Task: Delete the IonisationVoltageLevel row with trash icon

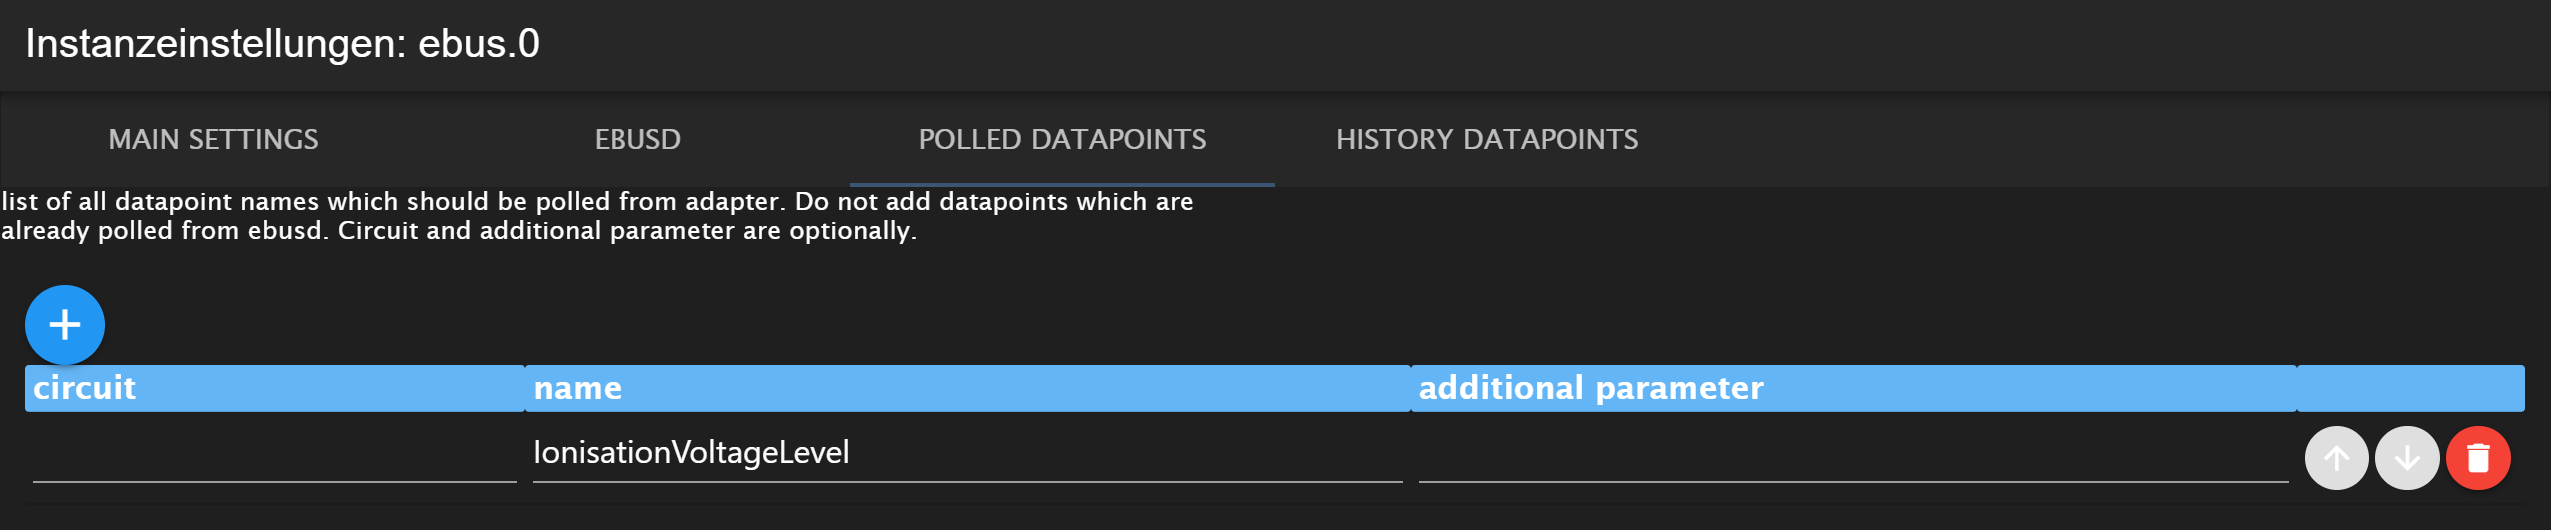Action: (x=2478, y=458)
